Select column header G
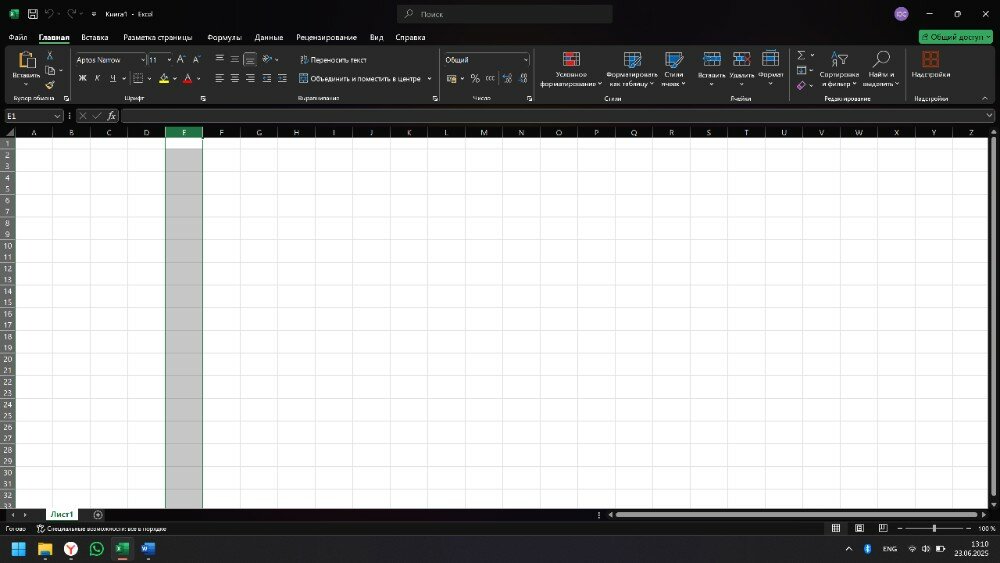The height and width of the screenshot is (563, 1000). click(259, 133)
